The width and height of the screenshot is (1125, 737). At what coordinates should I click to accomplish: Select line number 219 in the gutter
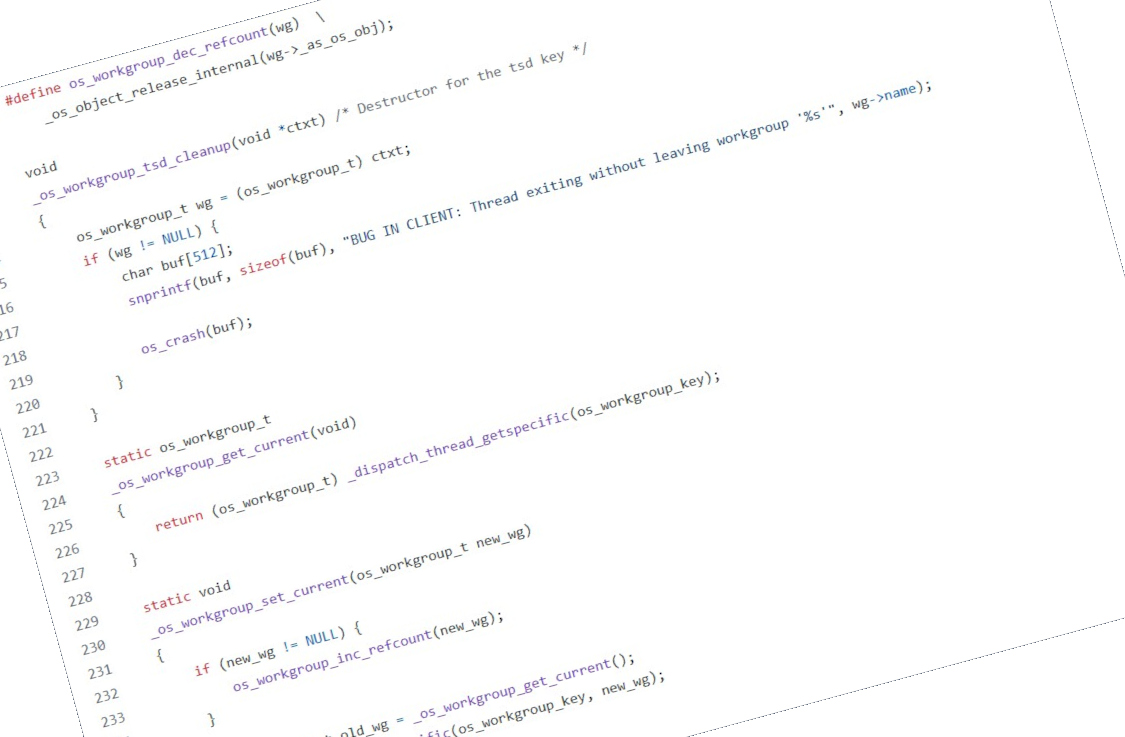(x=21, y=382)
